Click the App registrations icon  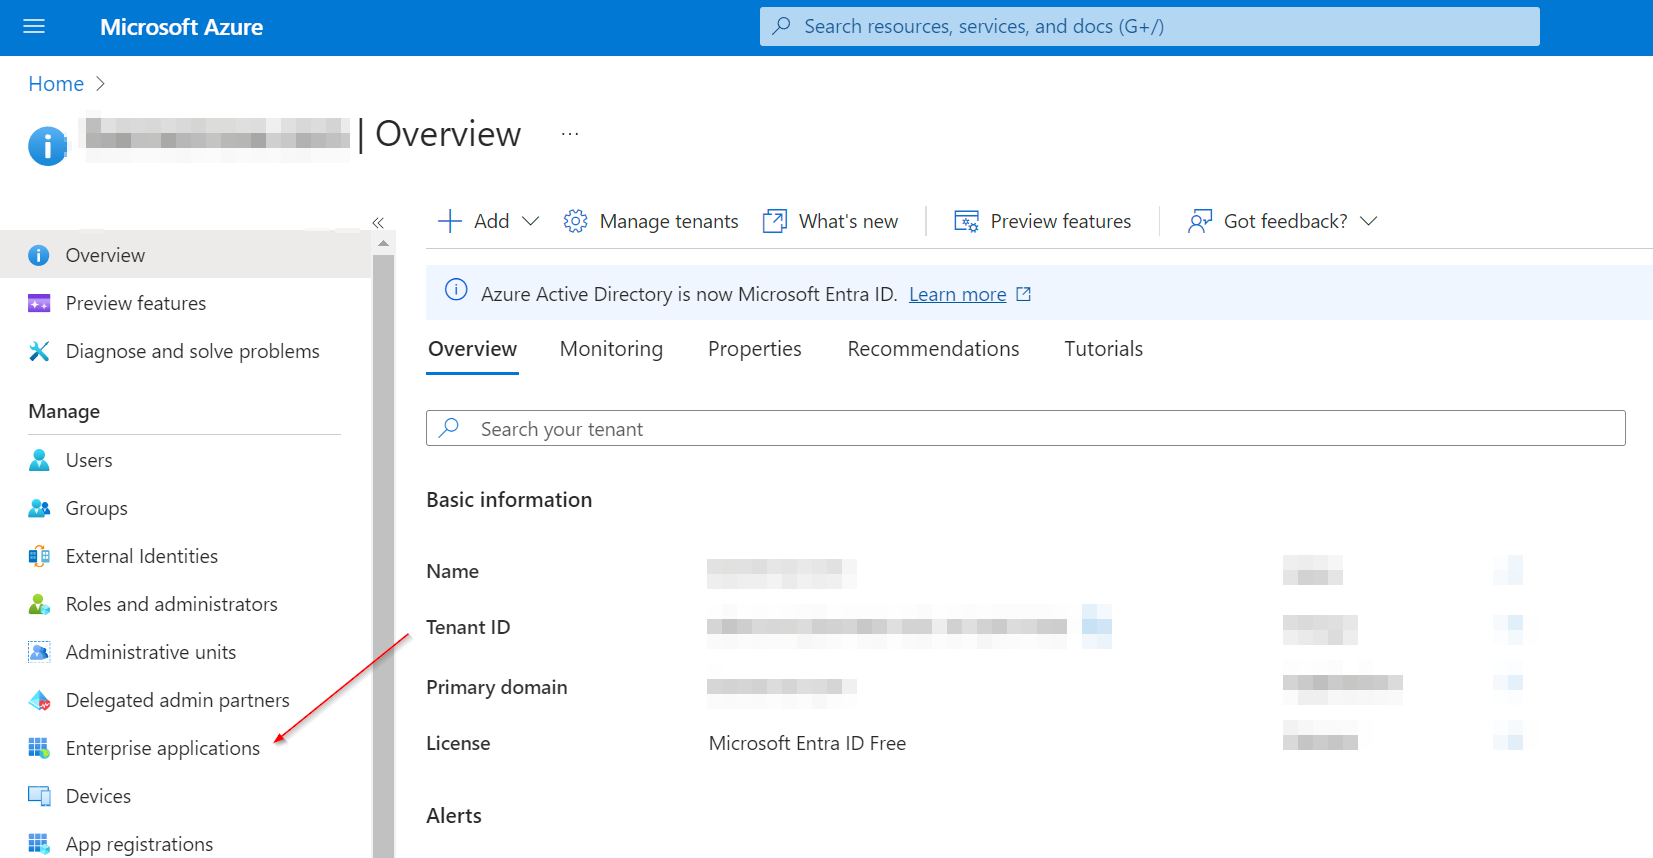click(x=39, y=844)
